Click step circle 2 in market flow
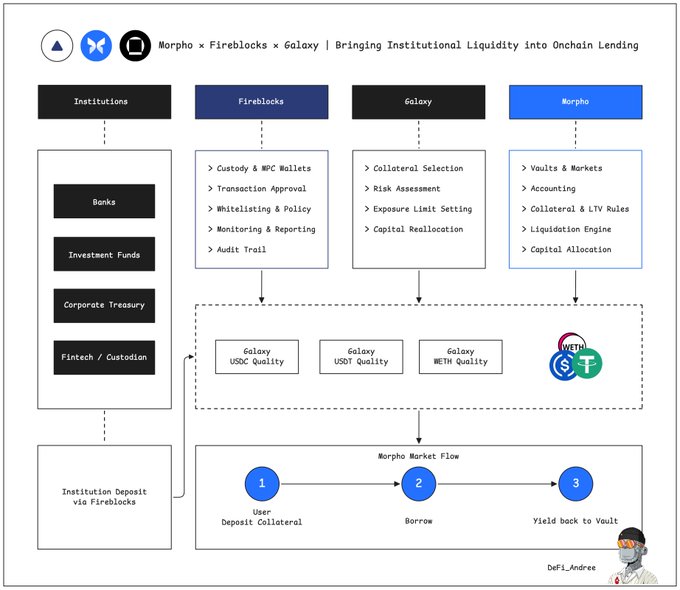 (418, 484)
